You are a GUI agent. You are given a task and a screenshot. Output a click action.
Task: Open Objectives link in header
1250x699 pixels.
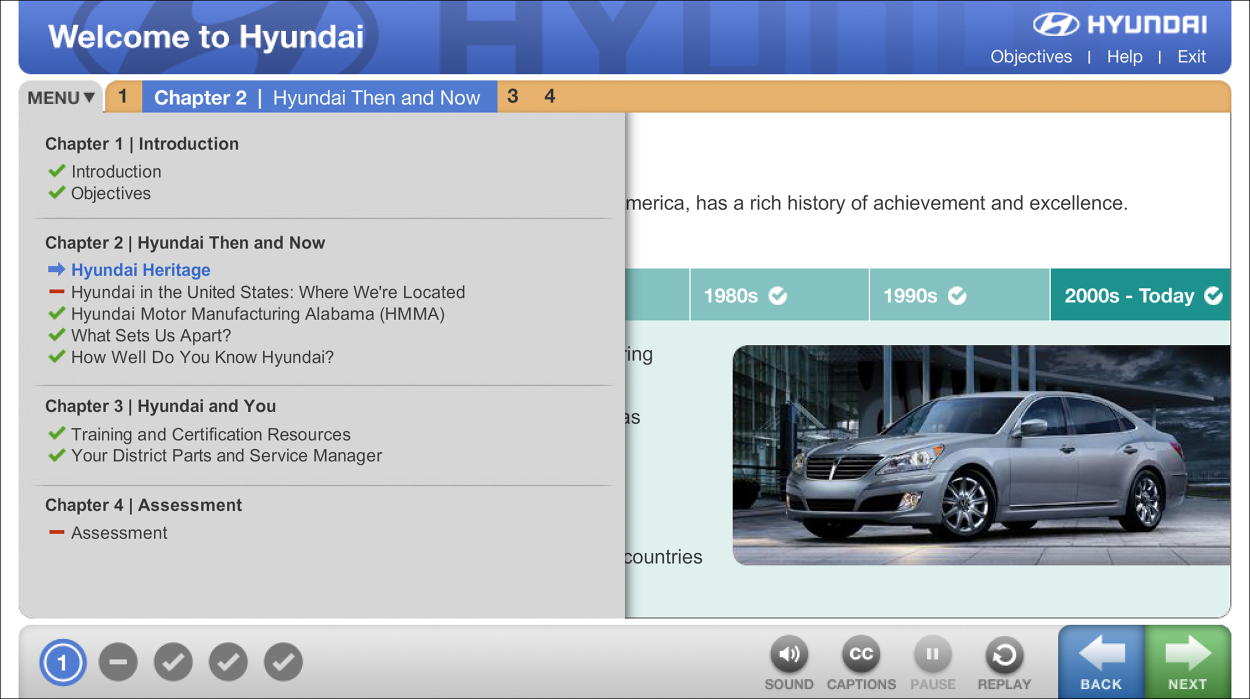1031,57
